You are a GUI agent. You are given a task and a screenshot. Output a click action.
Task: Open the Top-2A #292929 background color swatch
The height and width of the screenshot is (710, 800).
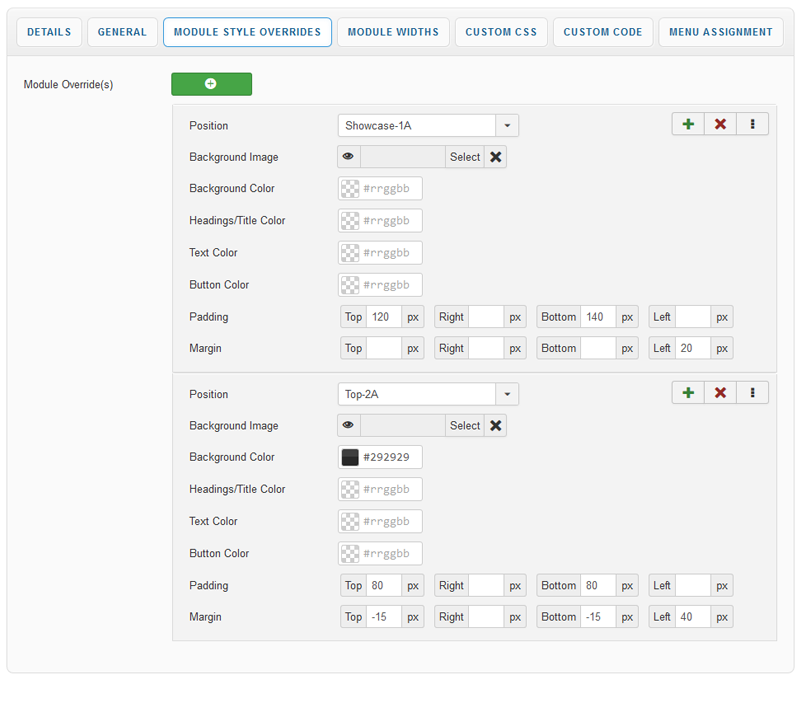350,458
